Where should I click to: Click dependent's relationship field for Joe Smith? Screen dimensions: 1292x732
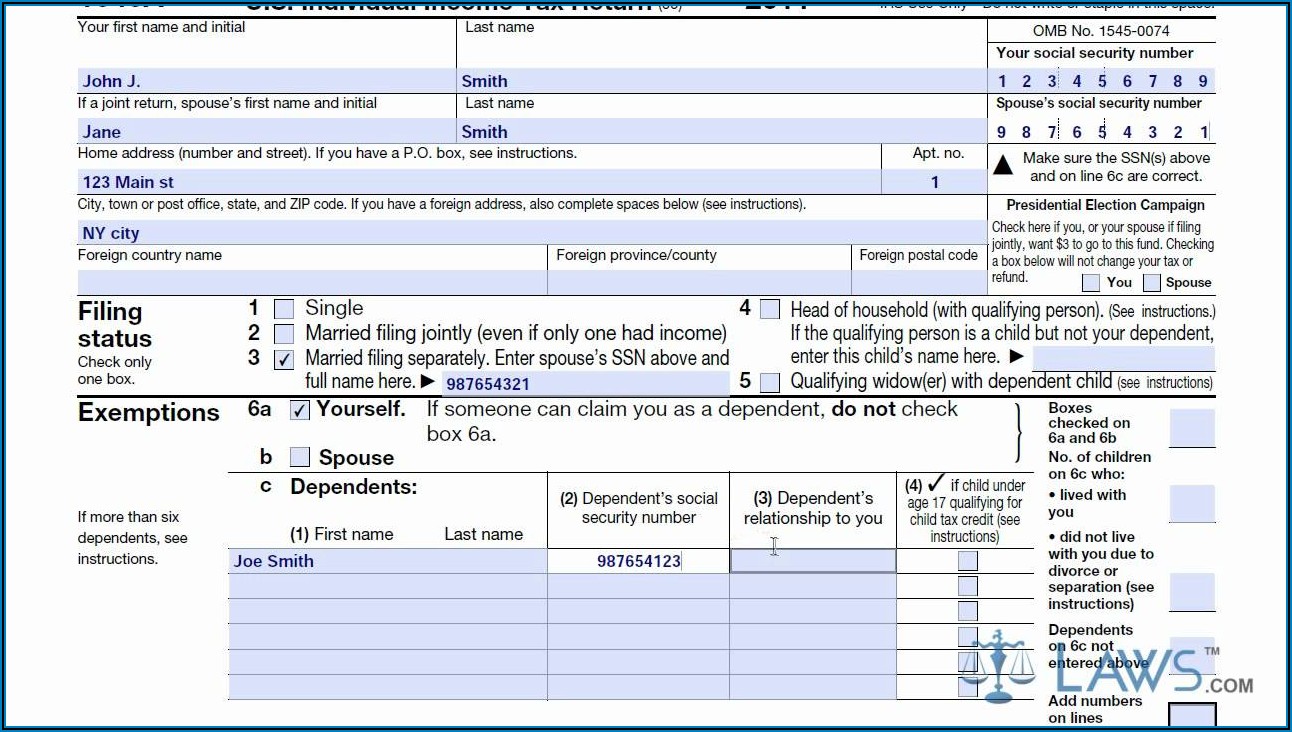[812, 561]
